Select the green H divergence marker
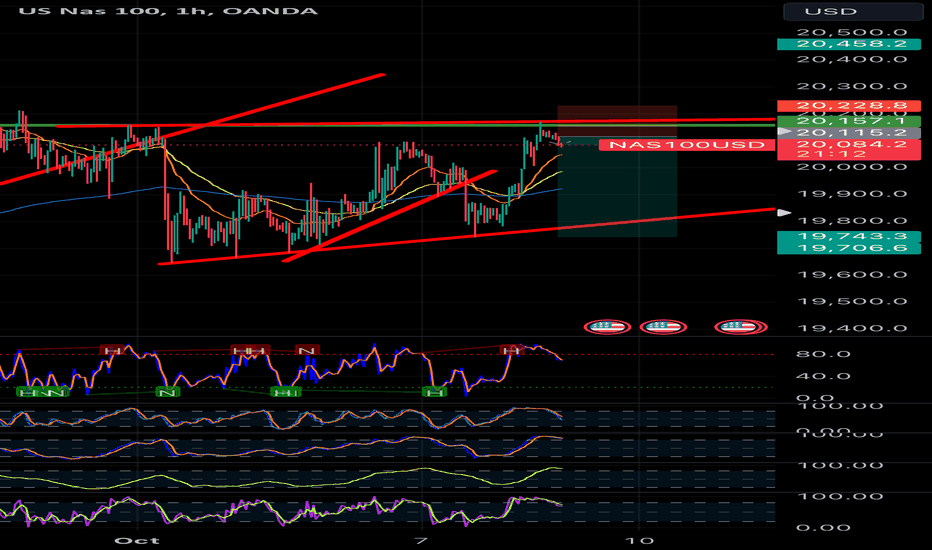932x550 pixels. click(x=434, y=392)
